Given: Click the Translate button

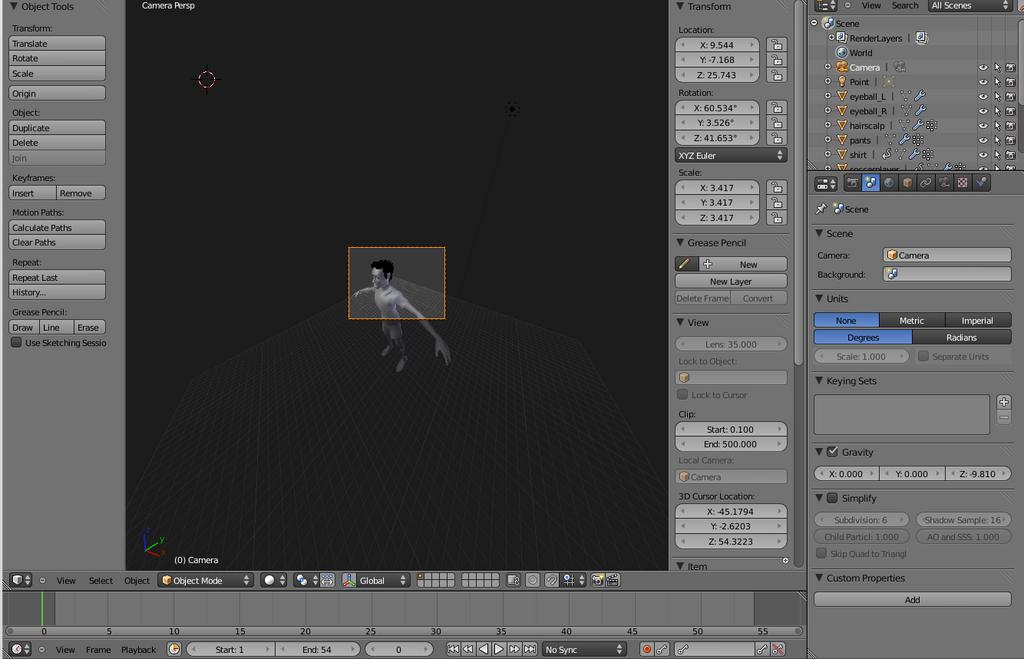Looking at the screenshot, I should (57, 43).
